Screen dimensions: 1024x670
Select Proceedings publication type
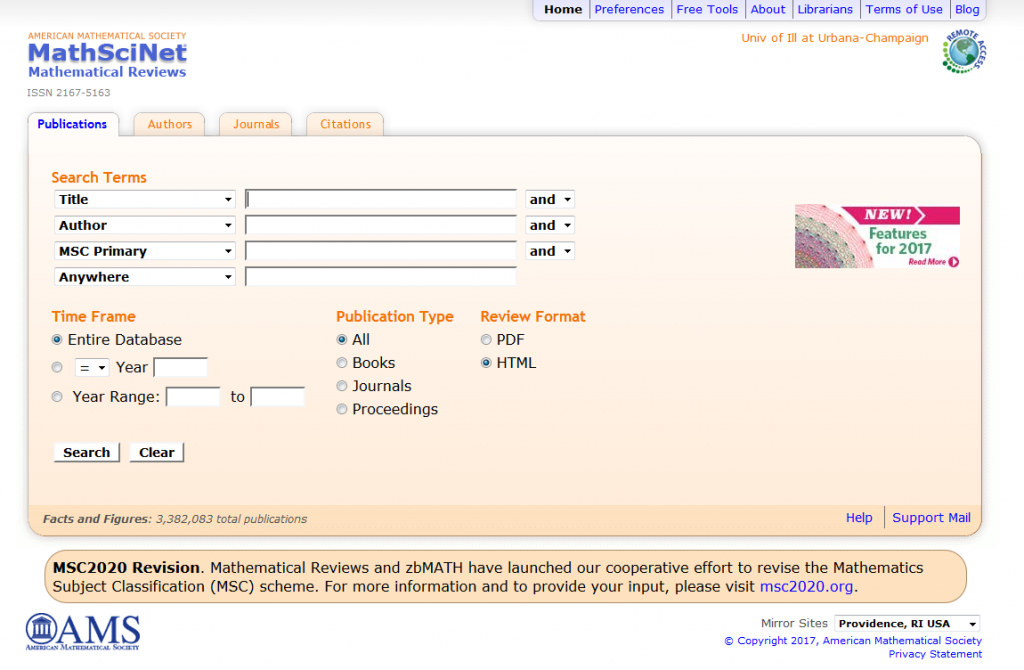point(342,409)
